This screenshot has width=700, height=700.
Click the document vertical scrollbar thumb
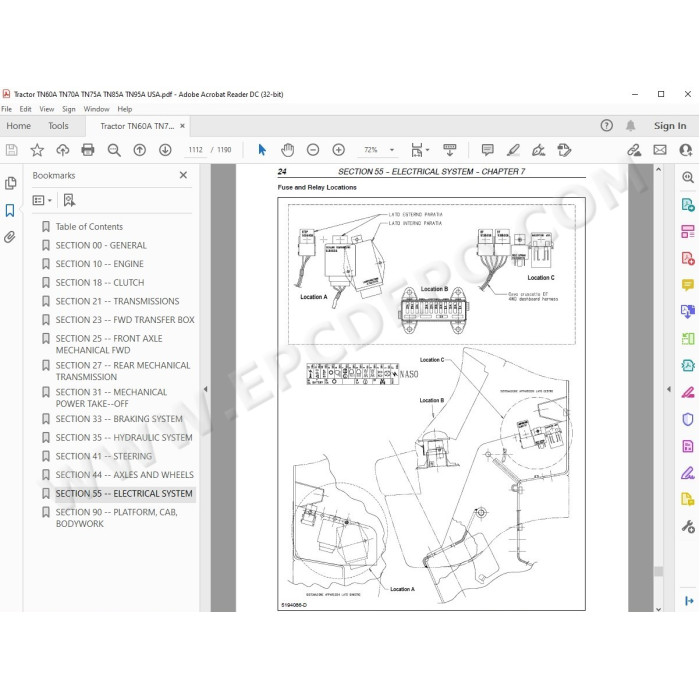click(x=658, y=571)
